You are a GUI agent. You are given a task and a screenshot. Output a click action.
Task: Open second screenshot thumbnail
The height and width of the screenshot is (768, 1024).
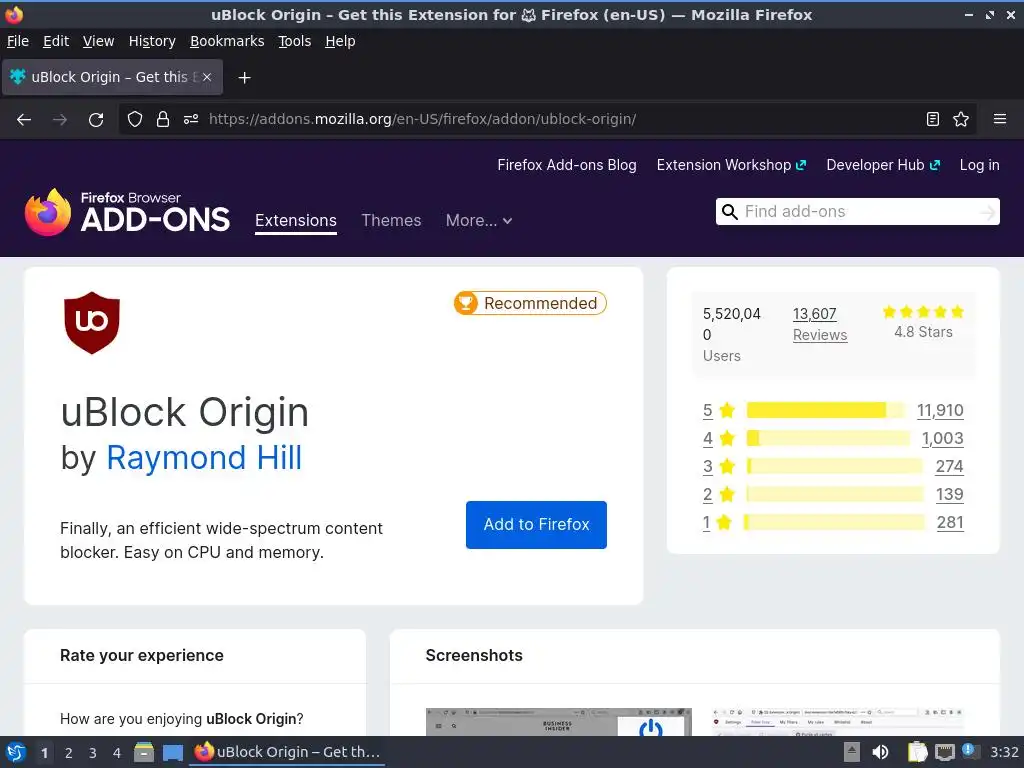(838, 722)
